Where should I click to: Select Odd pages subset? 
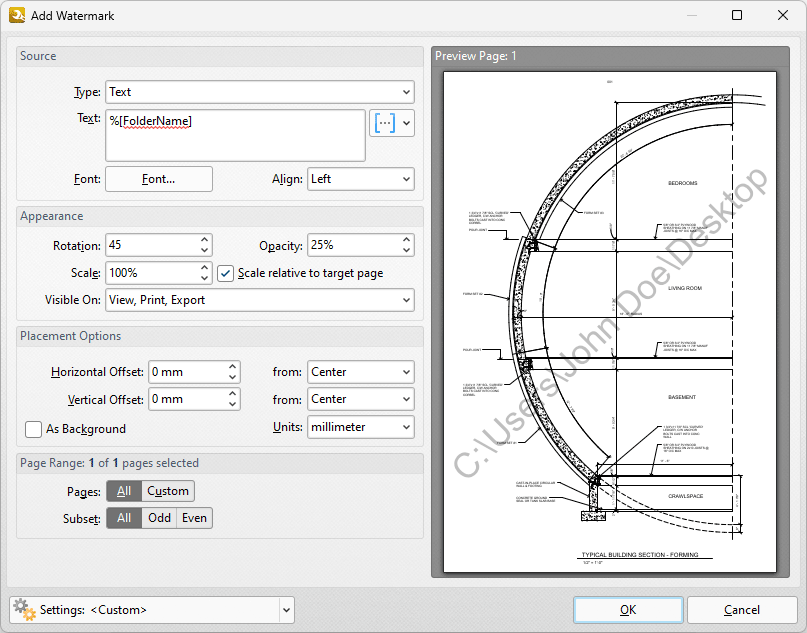pos(159,518)
